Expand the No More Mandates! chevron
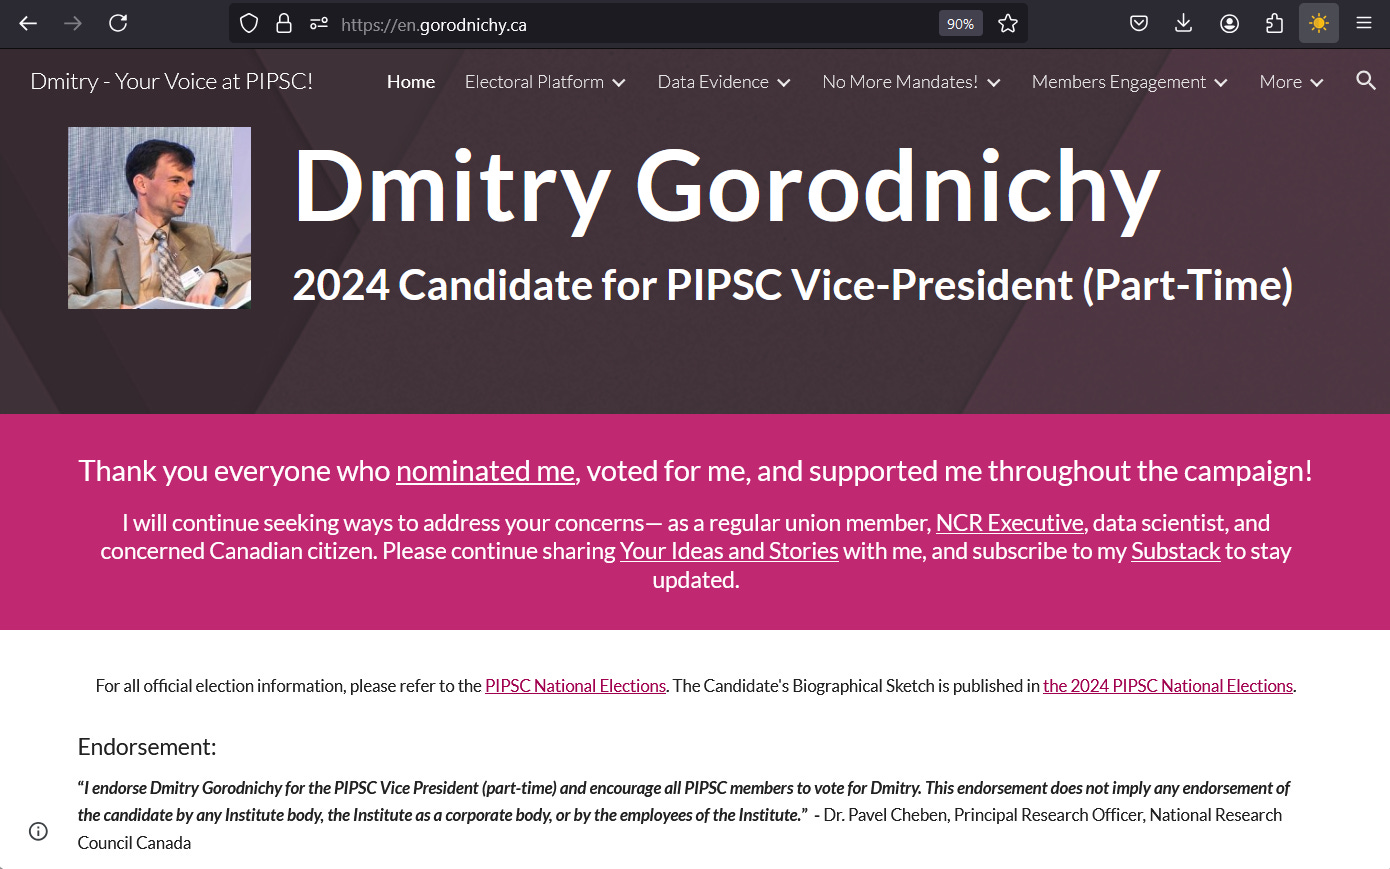Screen dimensions: 1390x869 pyautogui.click(x=994, y=83)
